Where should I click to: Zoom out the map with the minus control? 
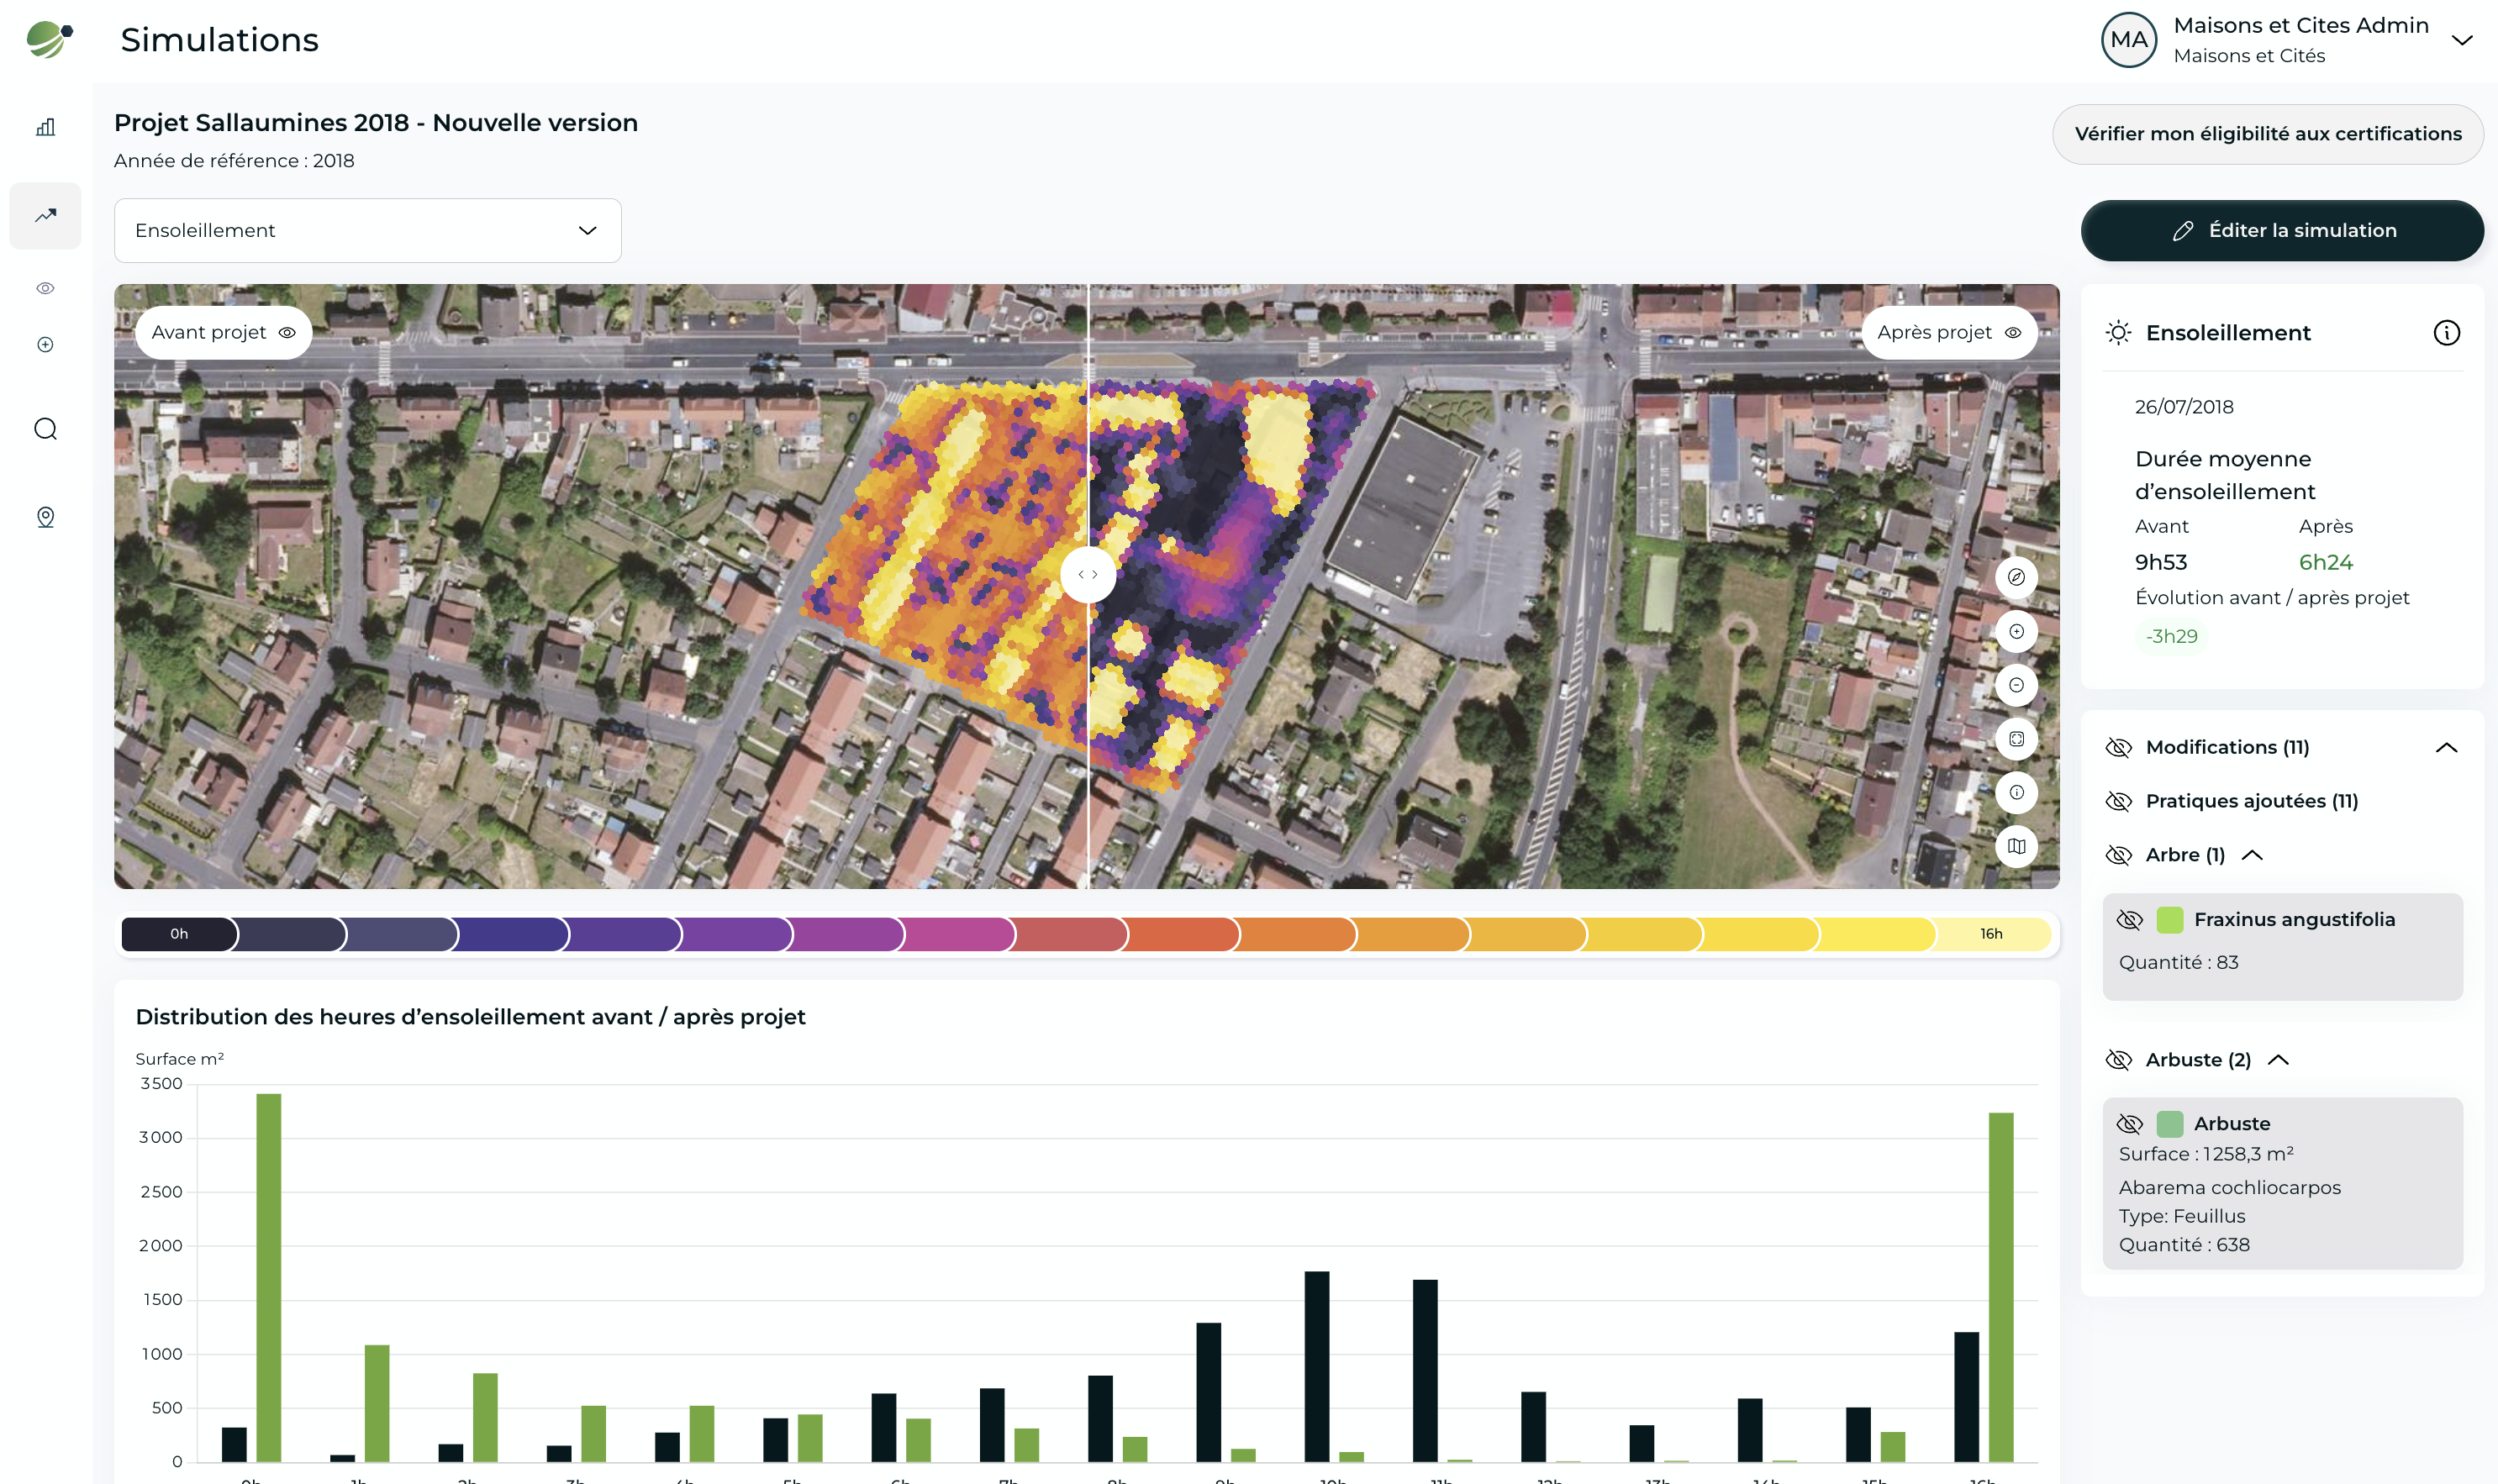click(x=2016, y=685)
